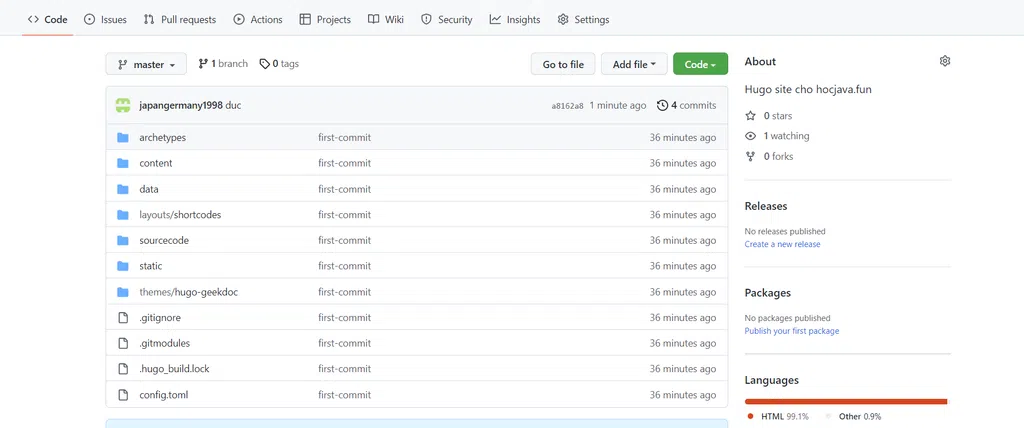Click the .gitmodules file icon
The height and width of the screenshot is (428, 1024).
(x=123, y=344)
